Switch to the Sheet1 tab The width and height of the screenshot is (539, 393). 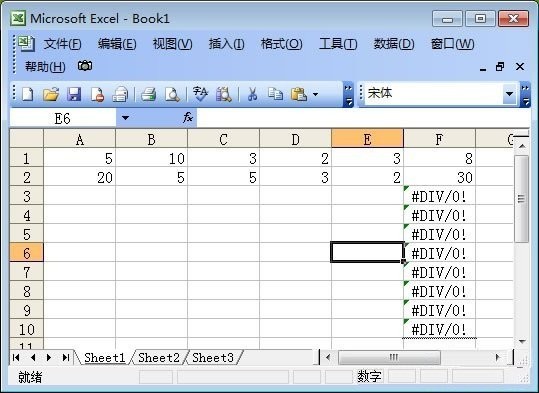click(104, 358)
